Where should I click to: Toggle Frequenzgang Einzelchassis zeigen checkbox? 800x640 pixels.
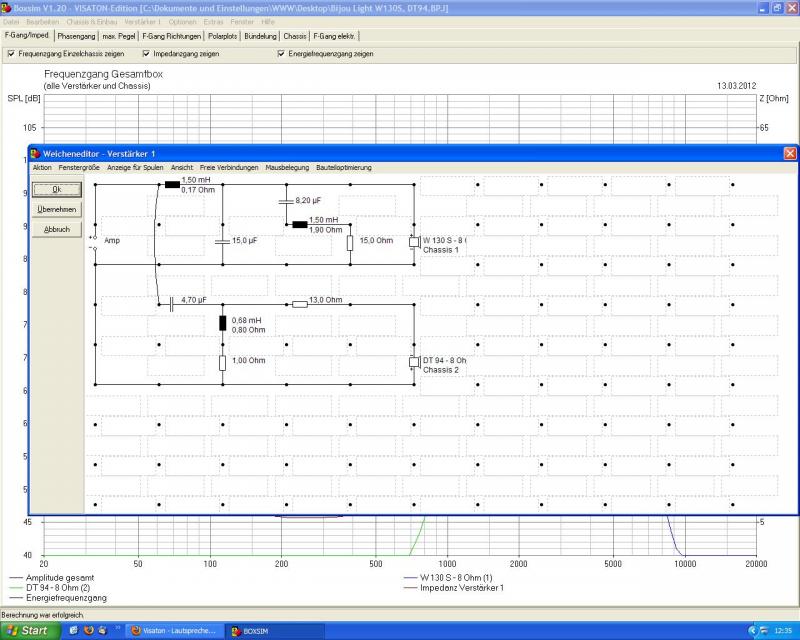(x=11, y=54)
